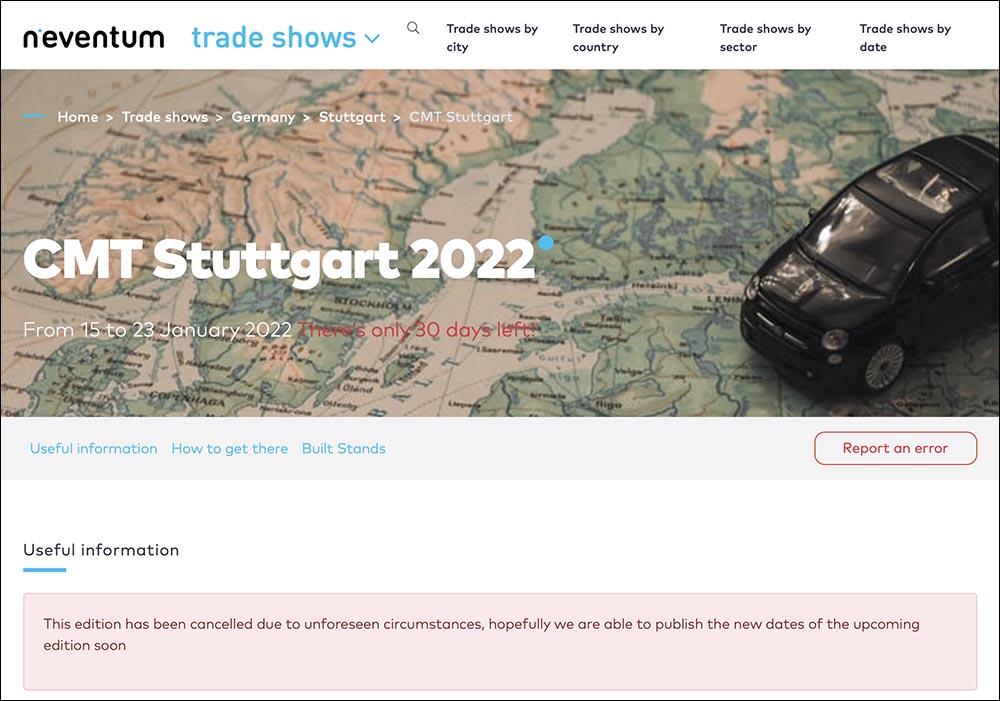Viewport: 1000px width, 701px height.
Task: Click 'There's only 30 days left!' text
Action: (x=416, y=330)
